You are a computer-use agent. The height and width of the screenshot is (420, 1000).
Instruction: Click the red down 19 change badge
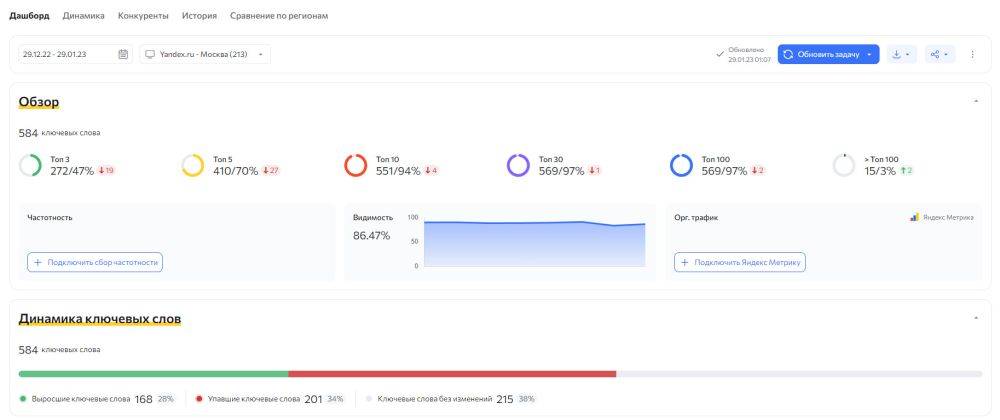pos(107,171)
